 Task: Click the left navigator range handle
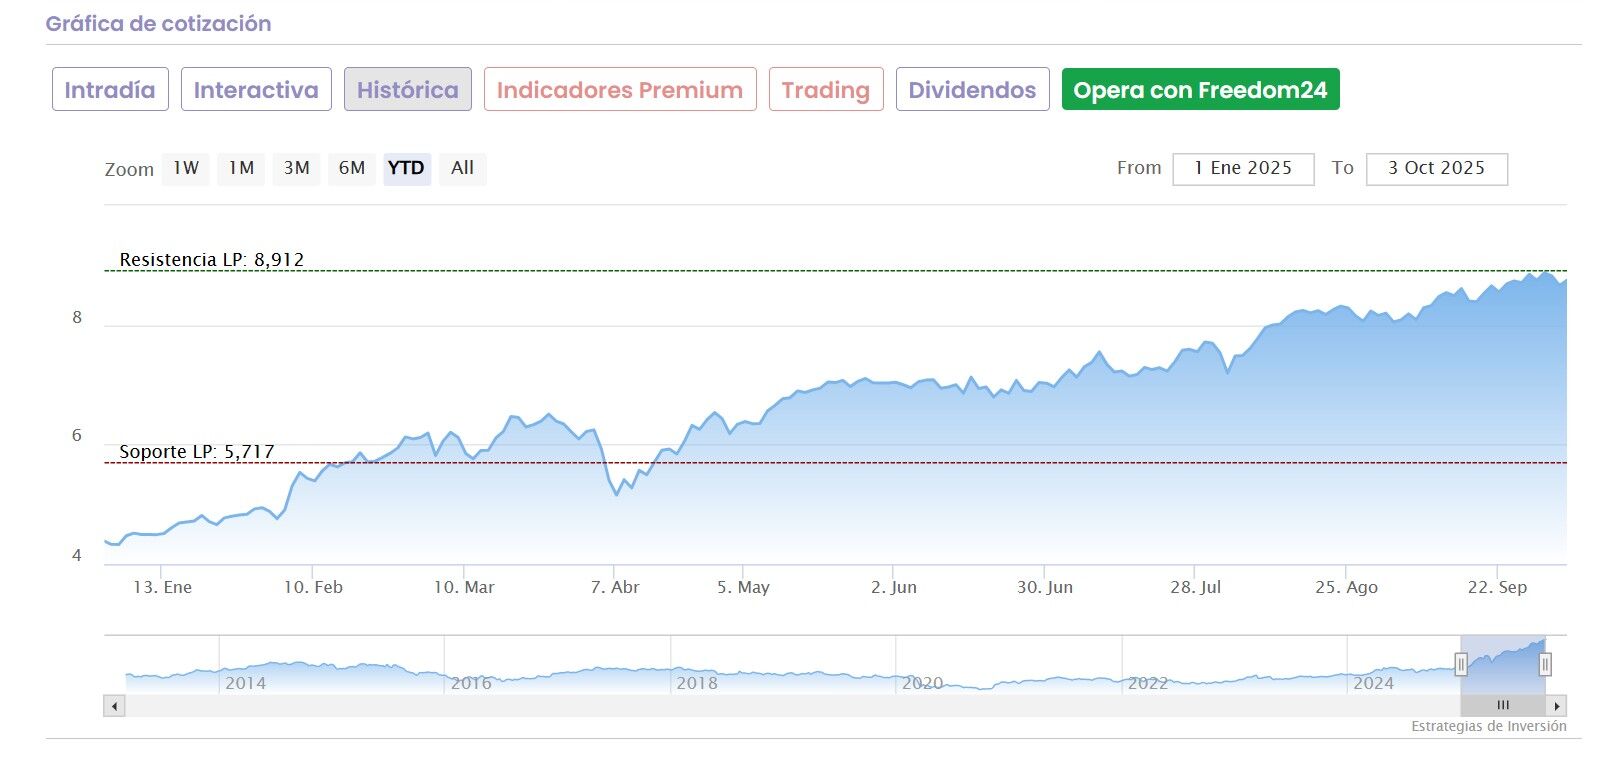1461,664
